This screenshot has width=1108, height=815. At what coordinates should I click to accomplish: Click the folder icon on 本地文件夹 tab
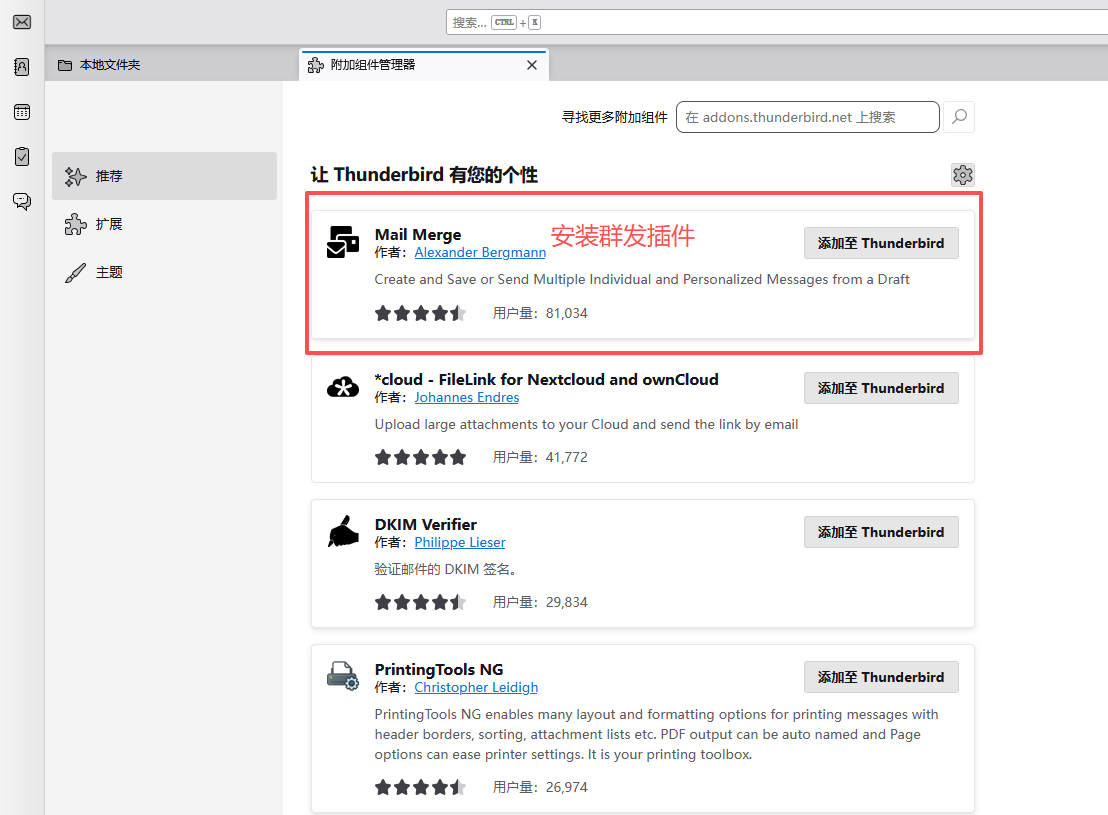tap(65, 65)
